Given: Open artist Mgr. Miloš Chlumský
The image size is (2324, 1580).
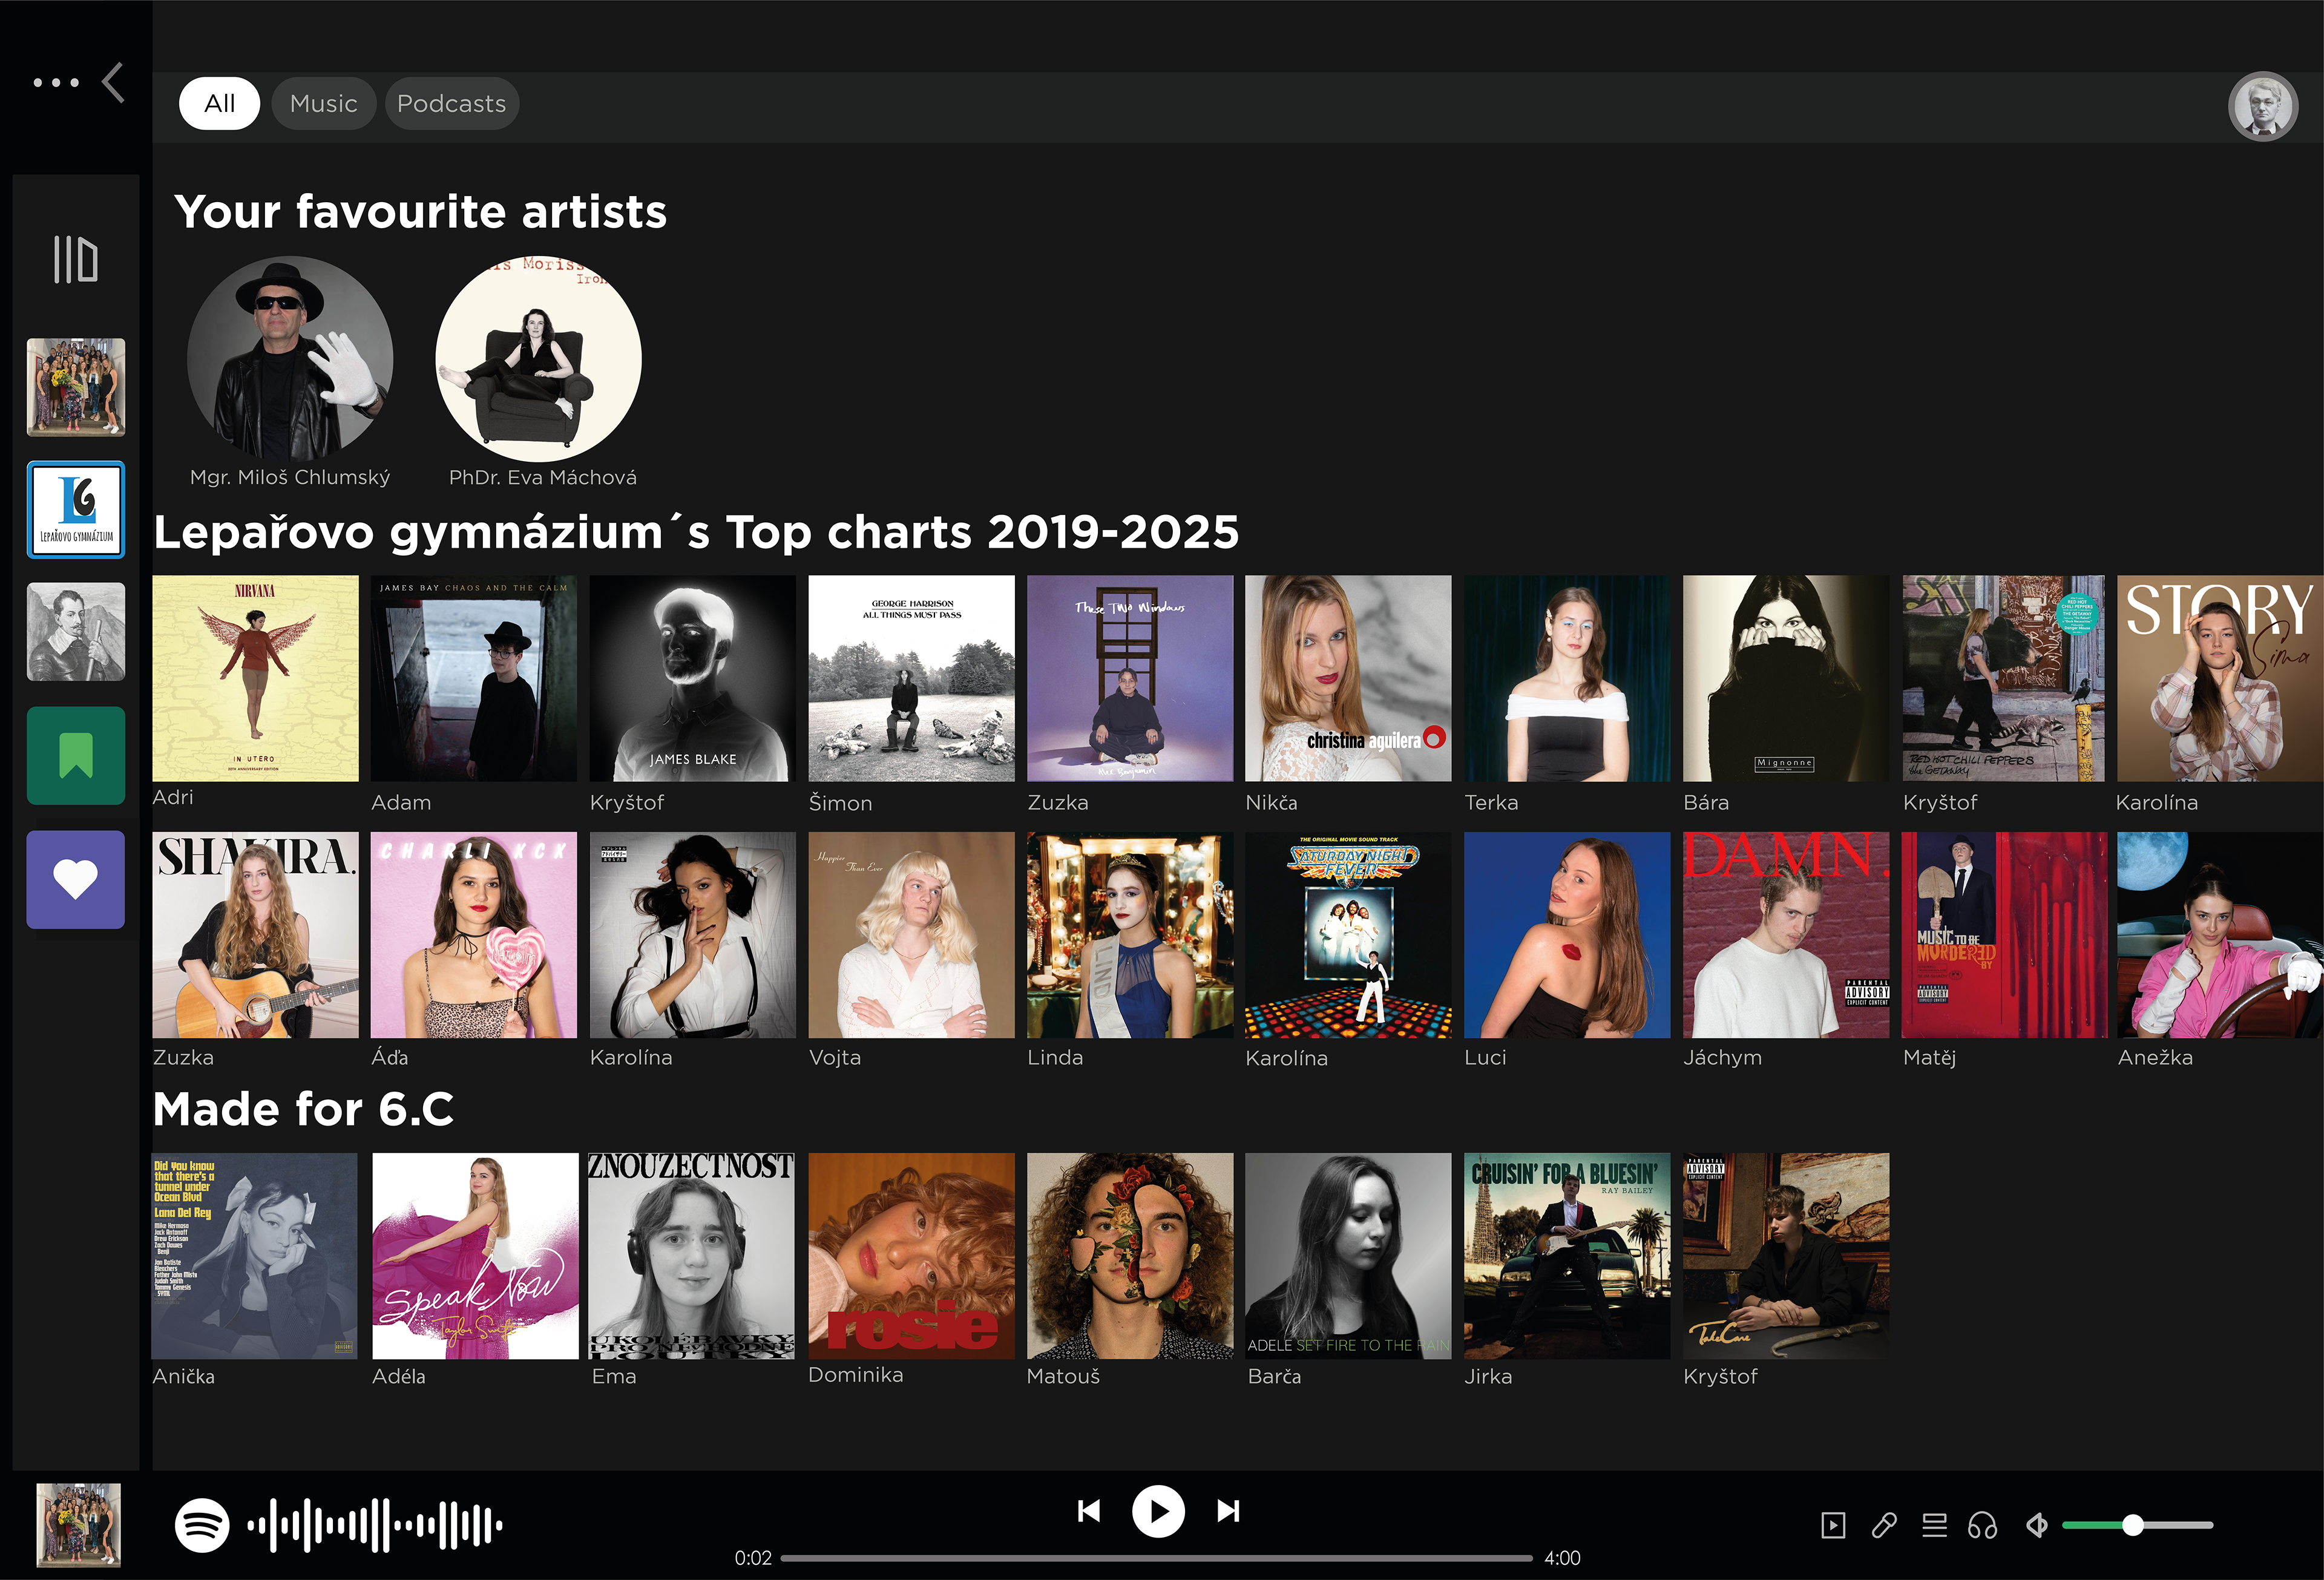Looking at the screenshot, I should pyautogui.click(x=290, y=359).
